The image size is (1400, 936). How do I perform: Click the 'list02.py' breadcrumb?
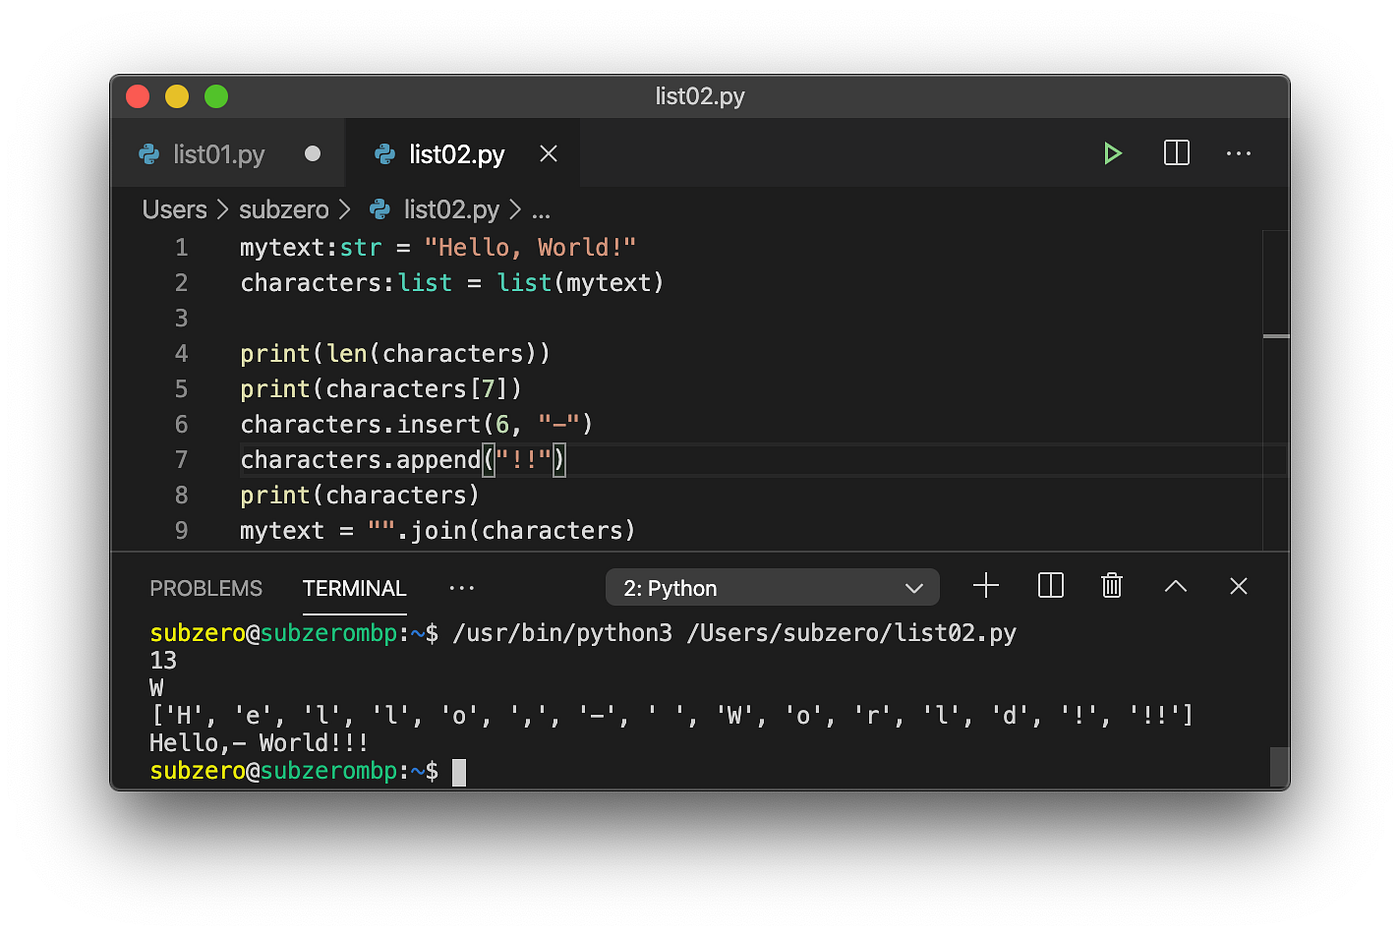pyautogui.click(x=451, y=209)
